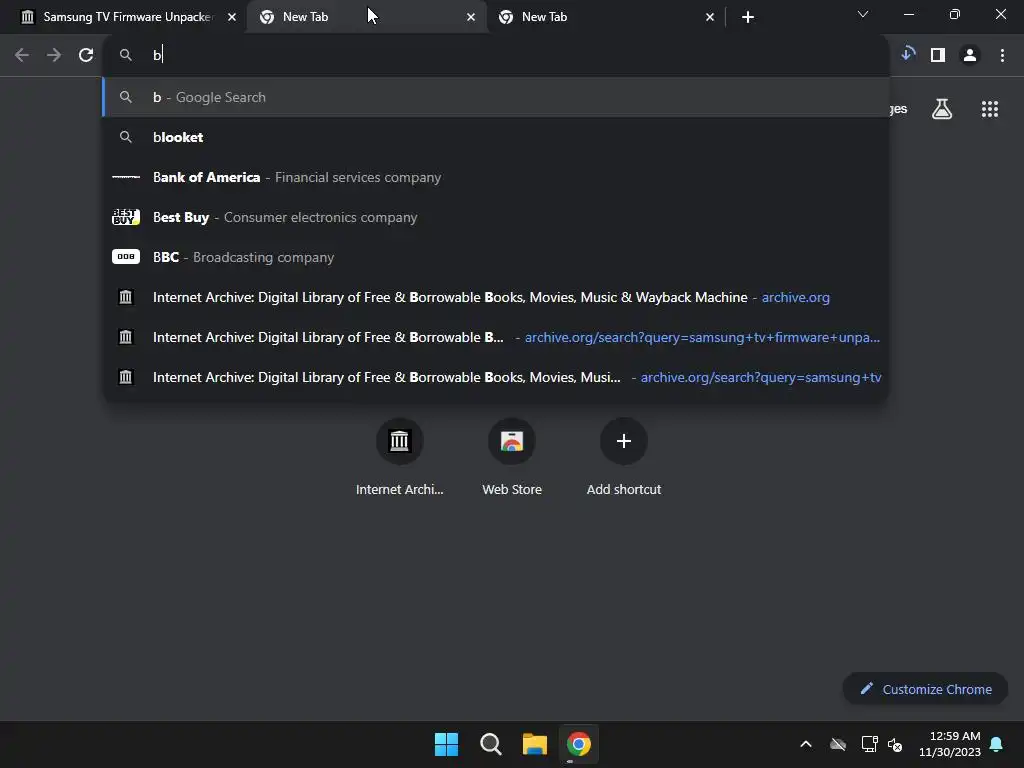Select the middle New Tab tab
This screenshot has width=1024, height=768.
click(x=364, y=17)
